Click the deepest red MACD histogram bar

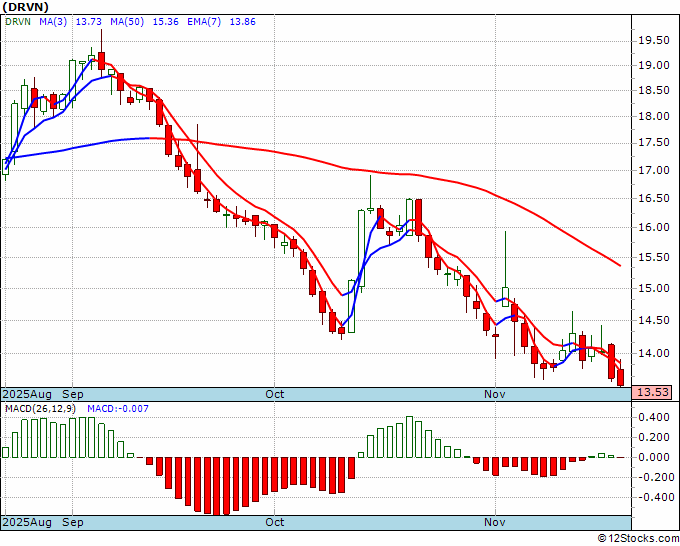[x=217, y=486]
